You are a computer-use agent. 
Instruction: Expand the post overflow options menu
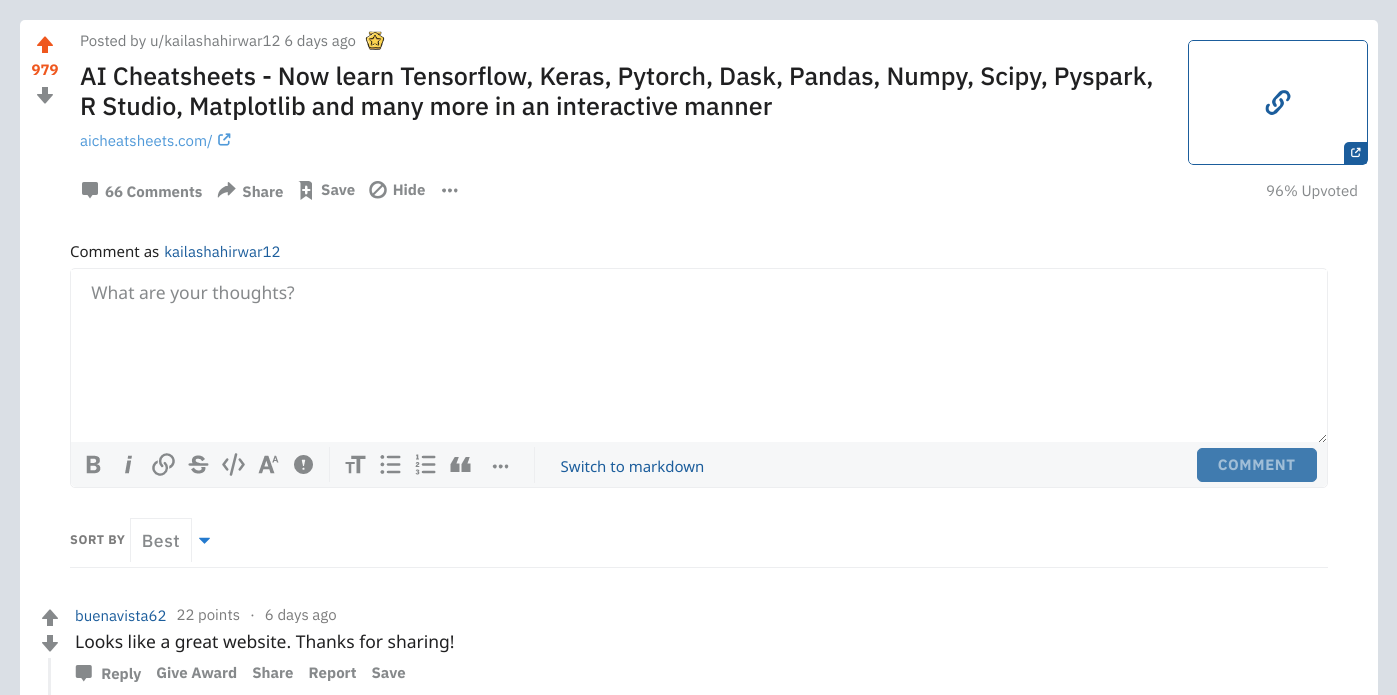tap(449, 190)
